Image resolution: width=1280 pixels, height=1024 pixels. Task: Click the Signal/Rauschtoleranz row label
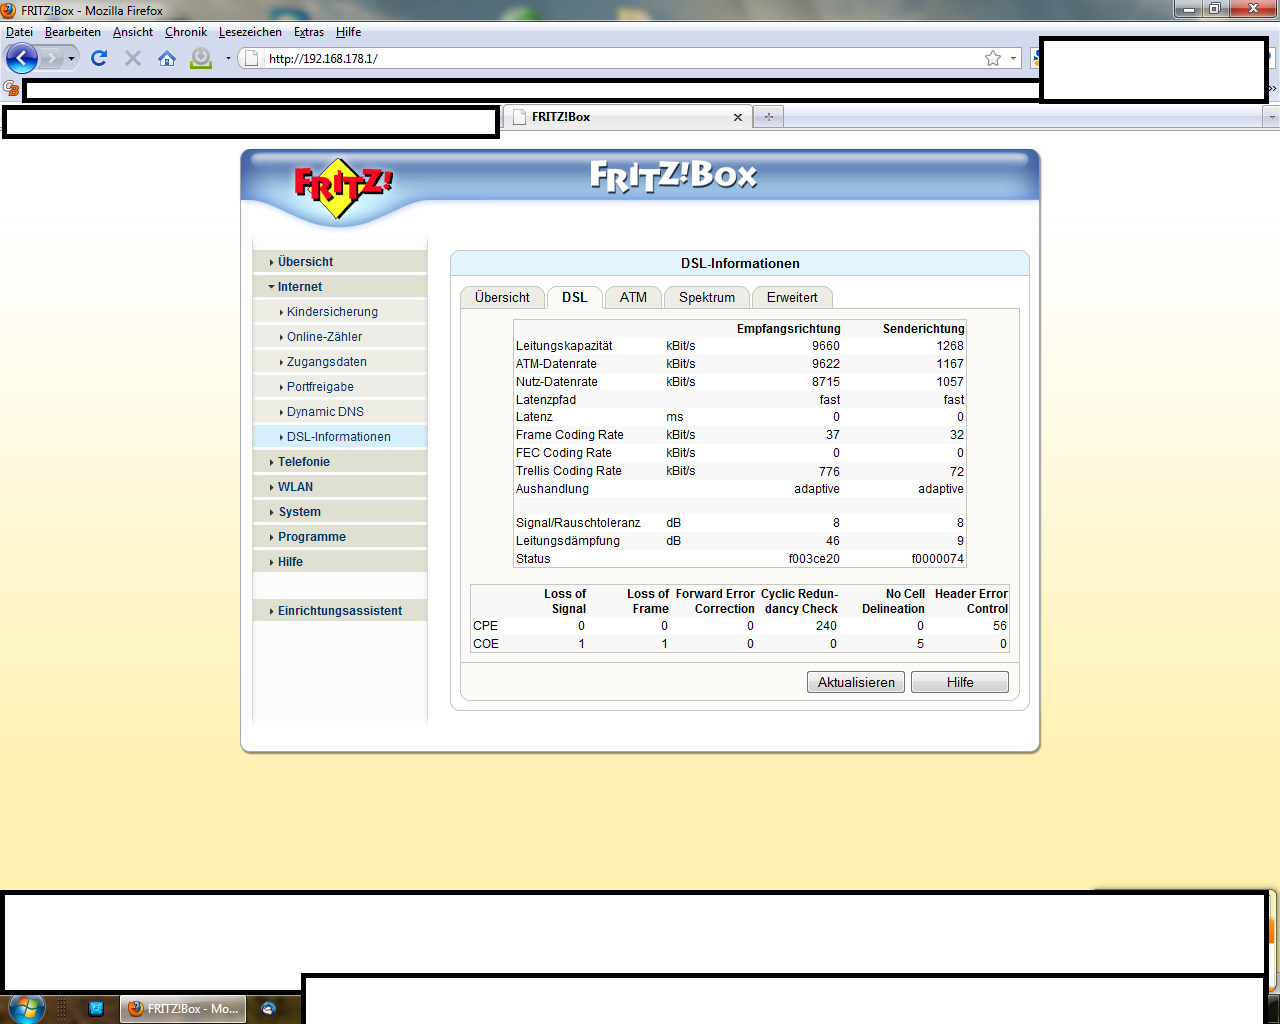point(578,523)
